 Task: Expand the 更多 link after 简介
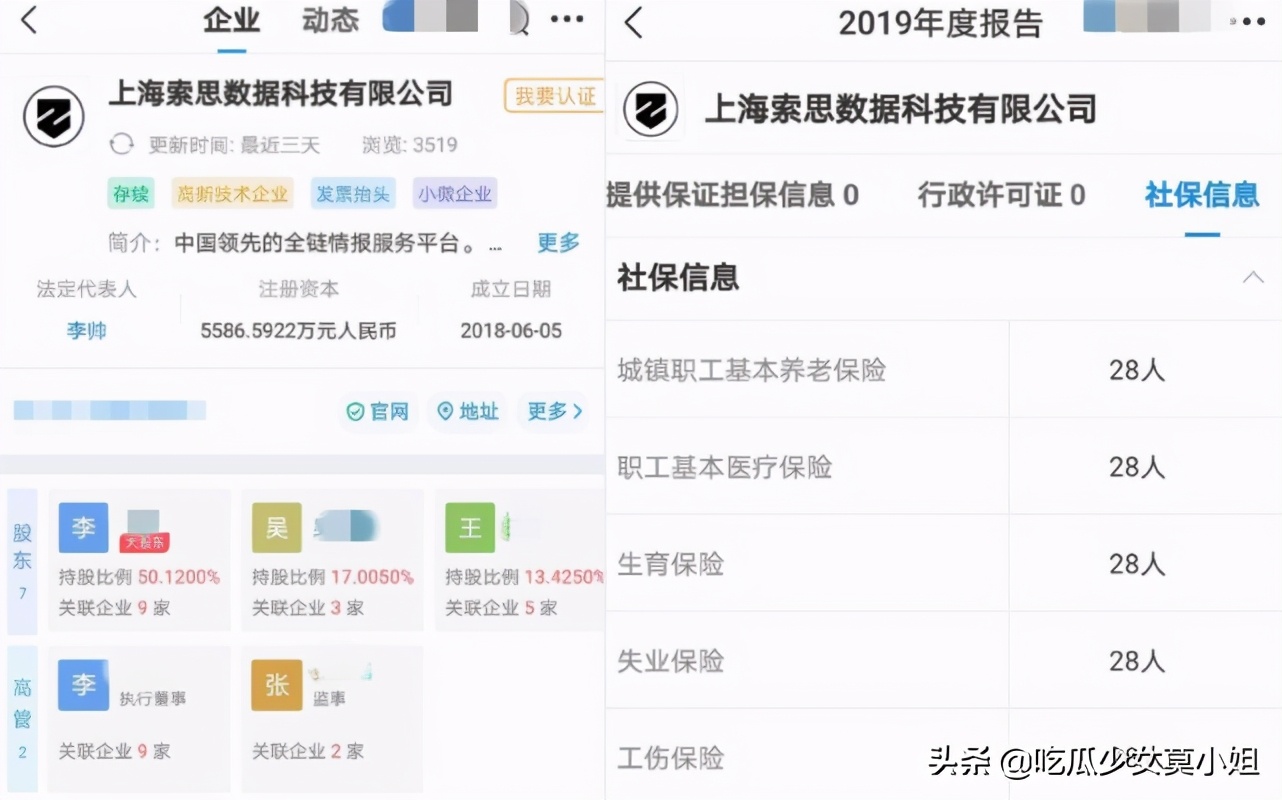556,243
